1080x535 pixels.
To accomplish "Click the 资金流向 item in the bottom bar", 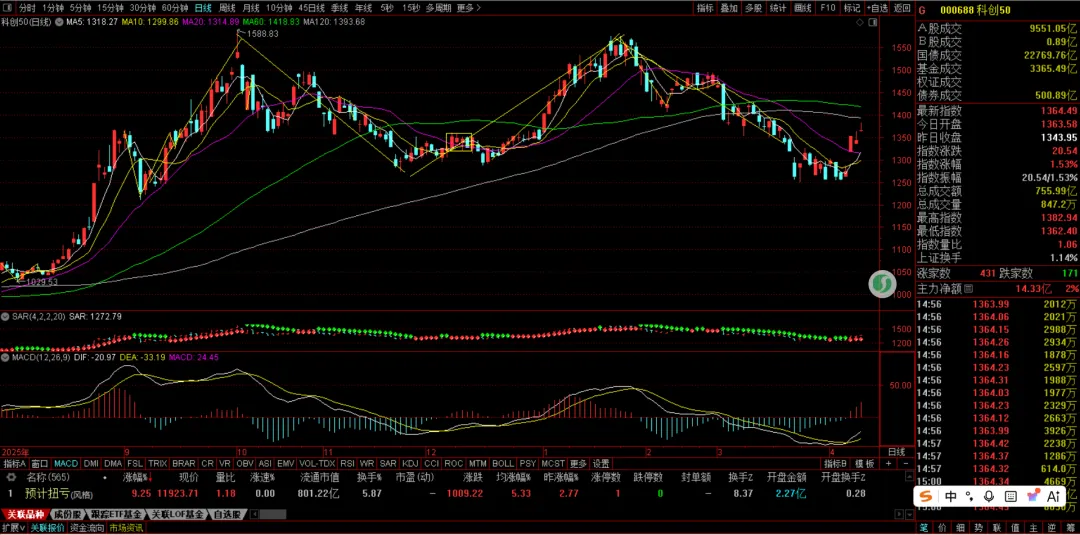I will [x=88, y=528].
